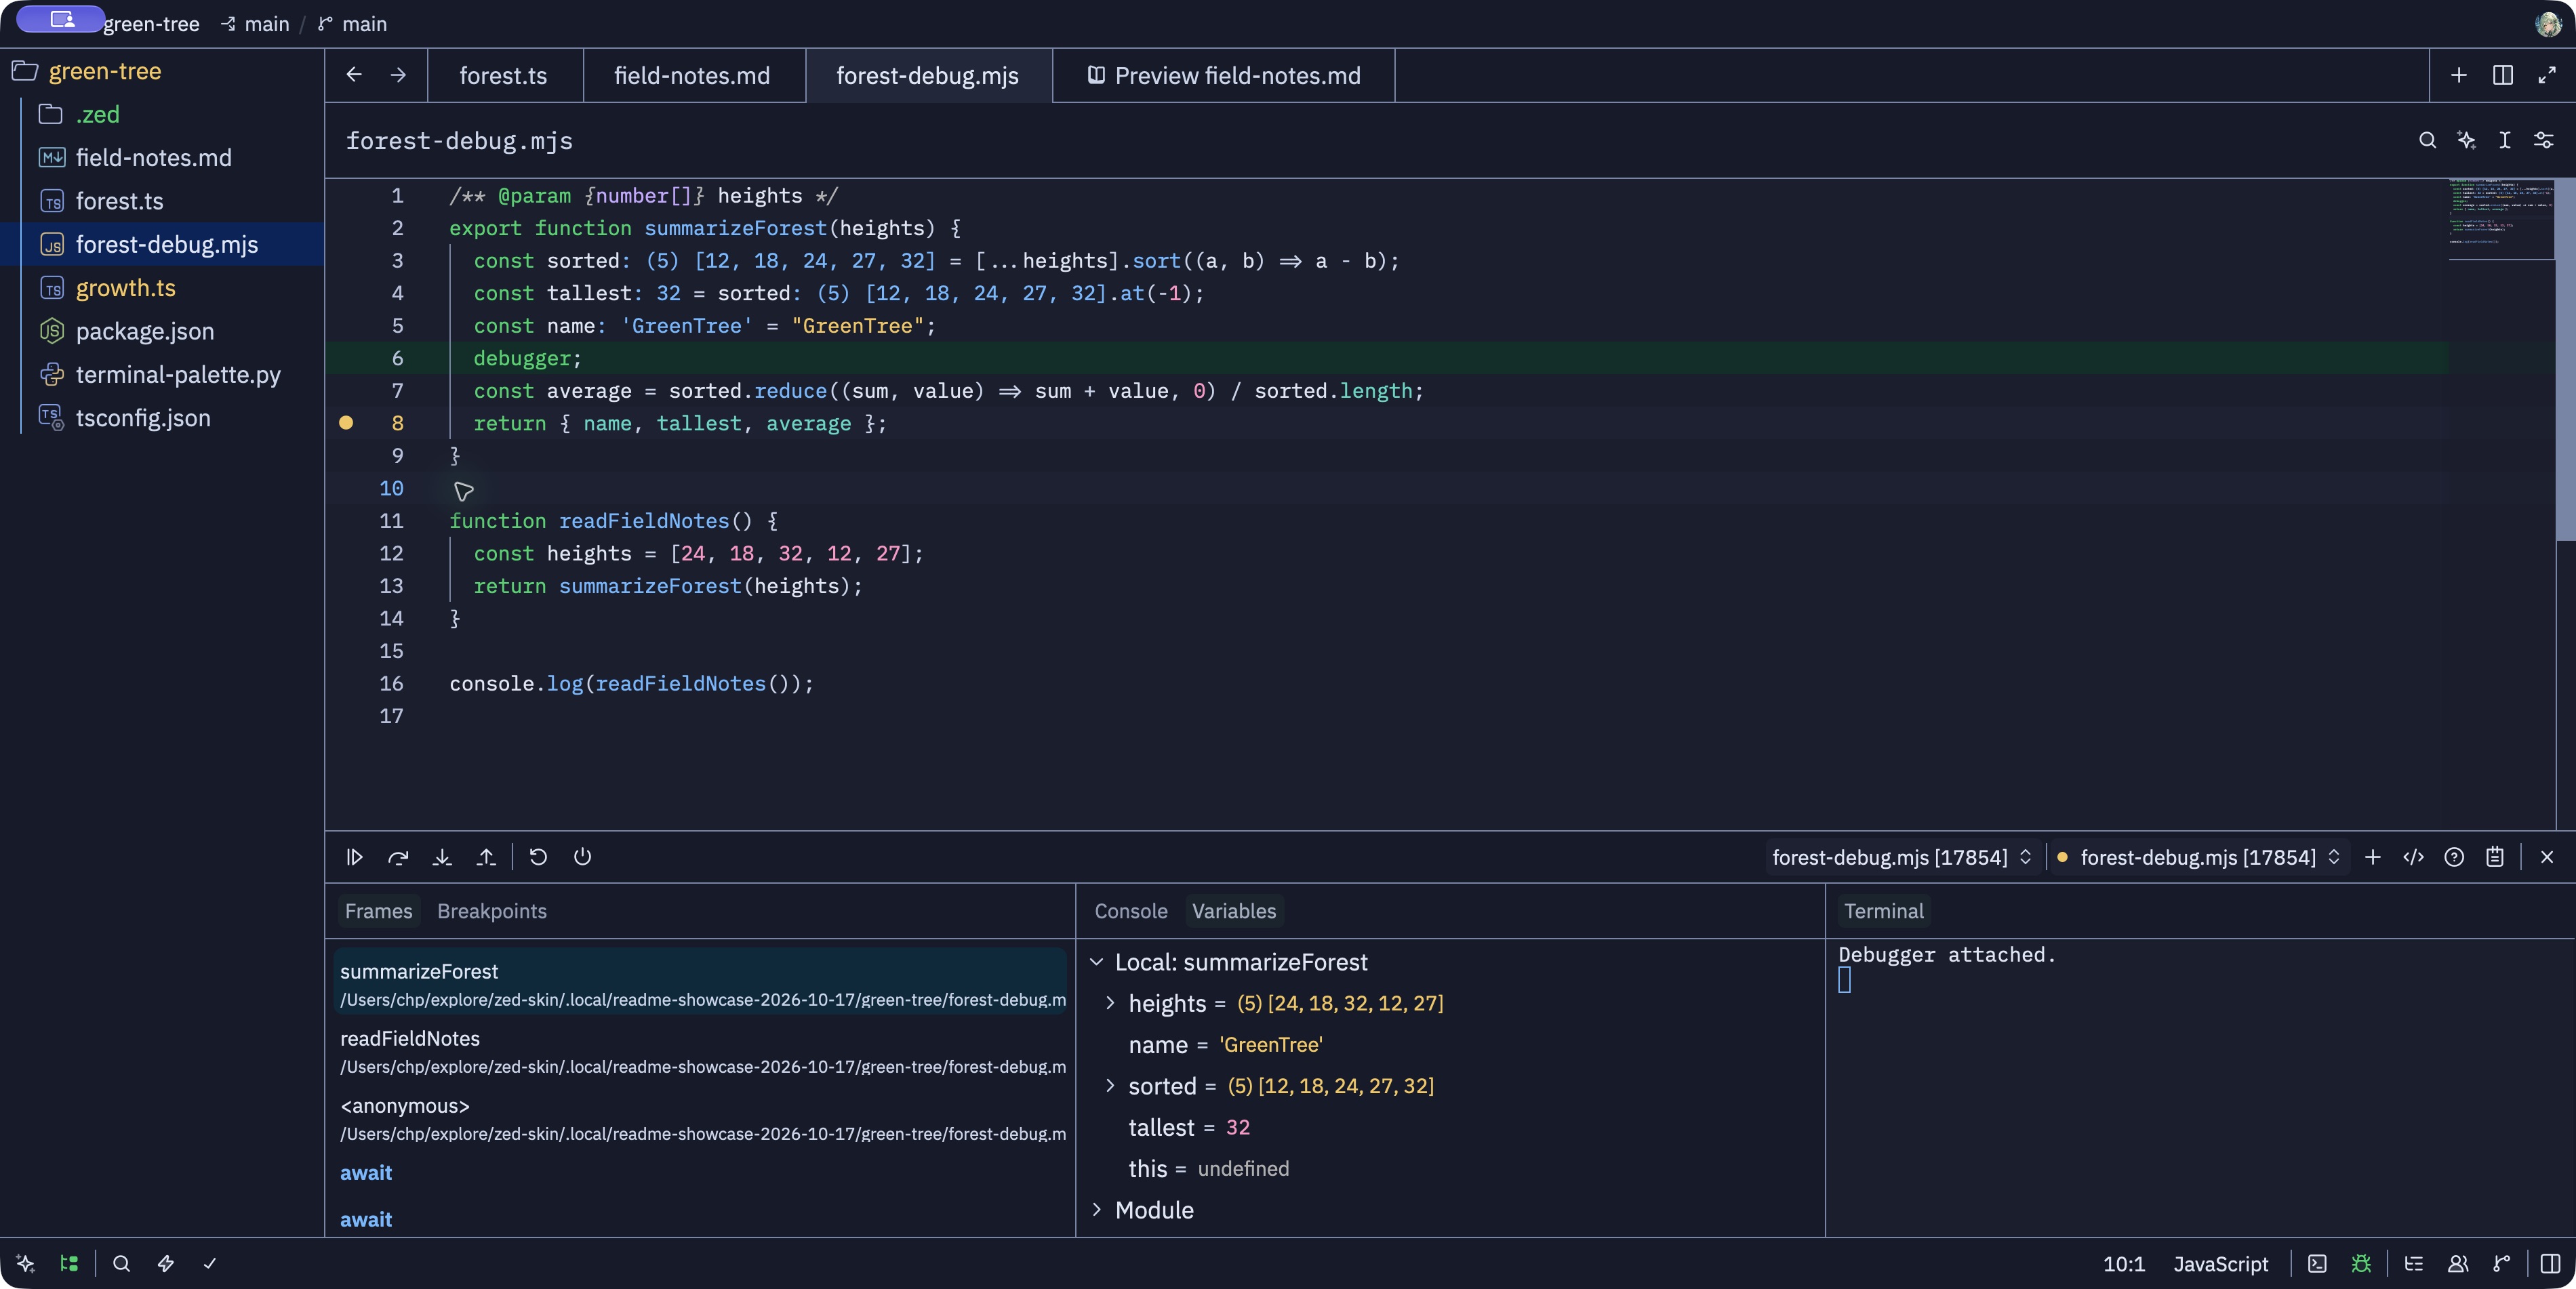
Task: Switch to the forest.ts tab
Action: [x=504, y=75]
